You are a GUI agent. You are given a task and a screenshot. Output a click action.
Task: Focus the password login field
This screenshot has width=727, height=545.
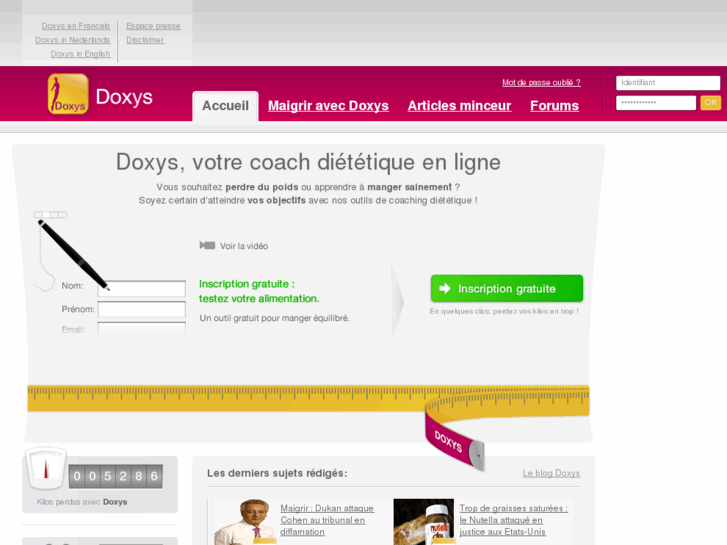pyautogui.click(x=656, y=103)
